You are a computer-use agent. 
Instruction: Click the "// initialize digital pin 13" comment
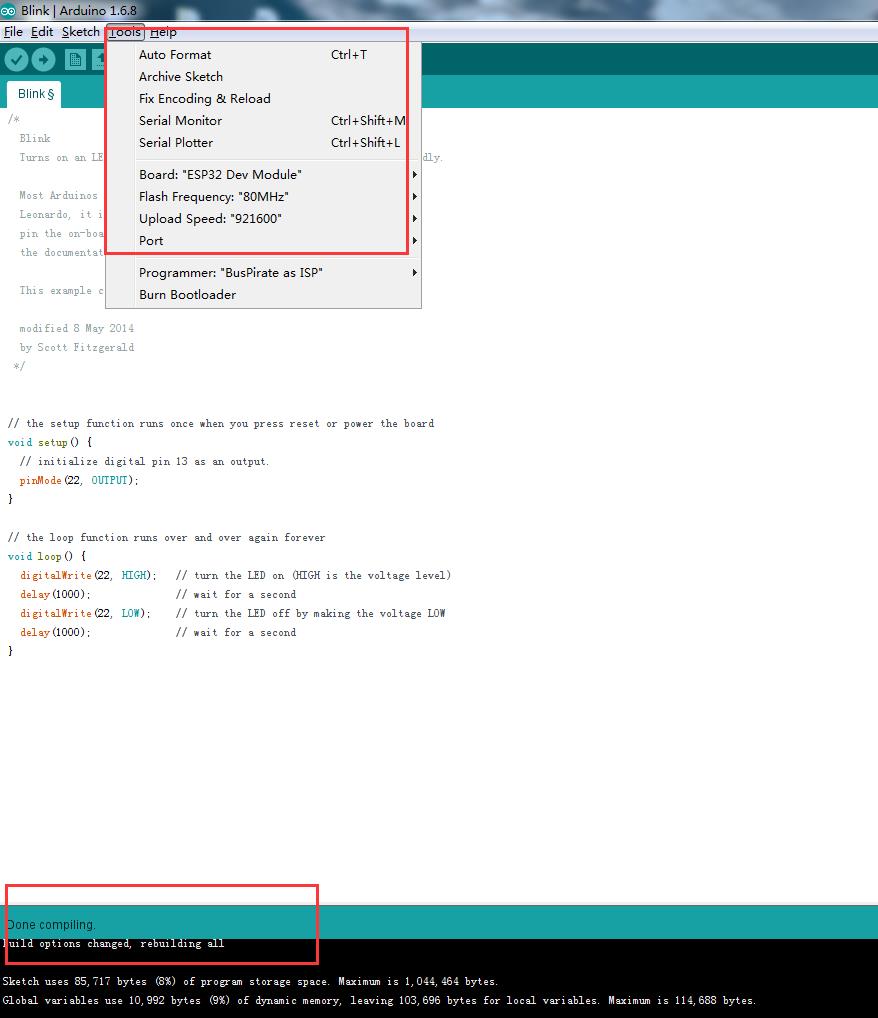click(144, 462)
